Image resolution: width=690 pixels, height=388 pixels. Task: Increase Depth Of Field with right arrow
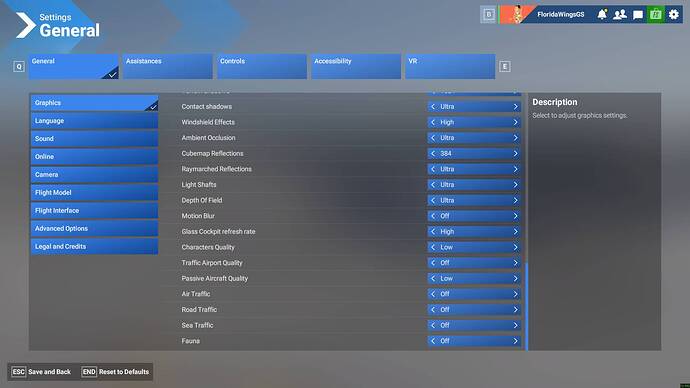point(515,200)
